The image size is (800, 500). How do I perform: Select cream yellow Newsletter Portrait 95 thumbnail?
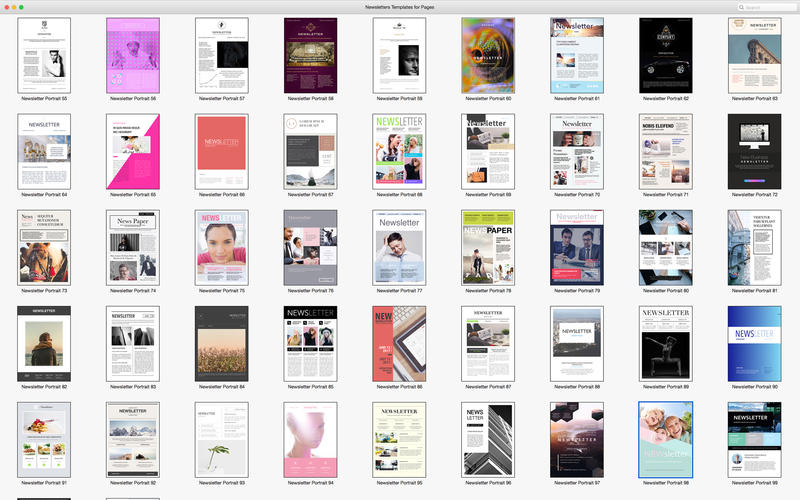pos(399,439)
